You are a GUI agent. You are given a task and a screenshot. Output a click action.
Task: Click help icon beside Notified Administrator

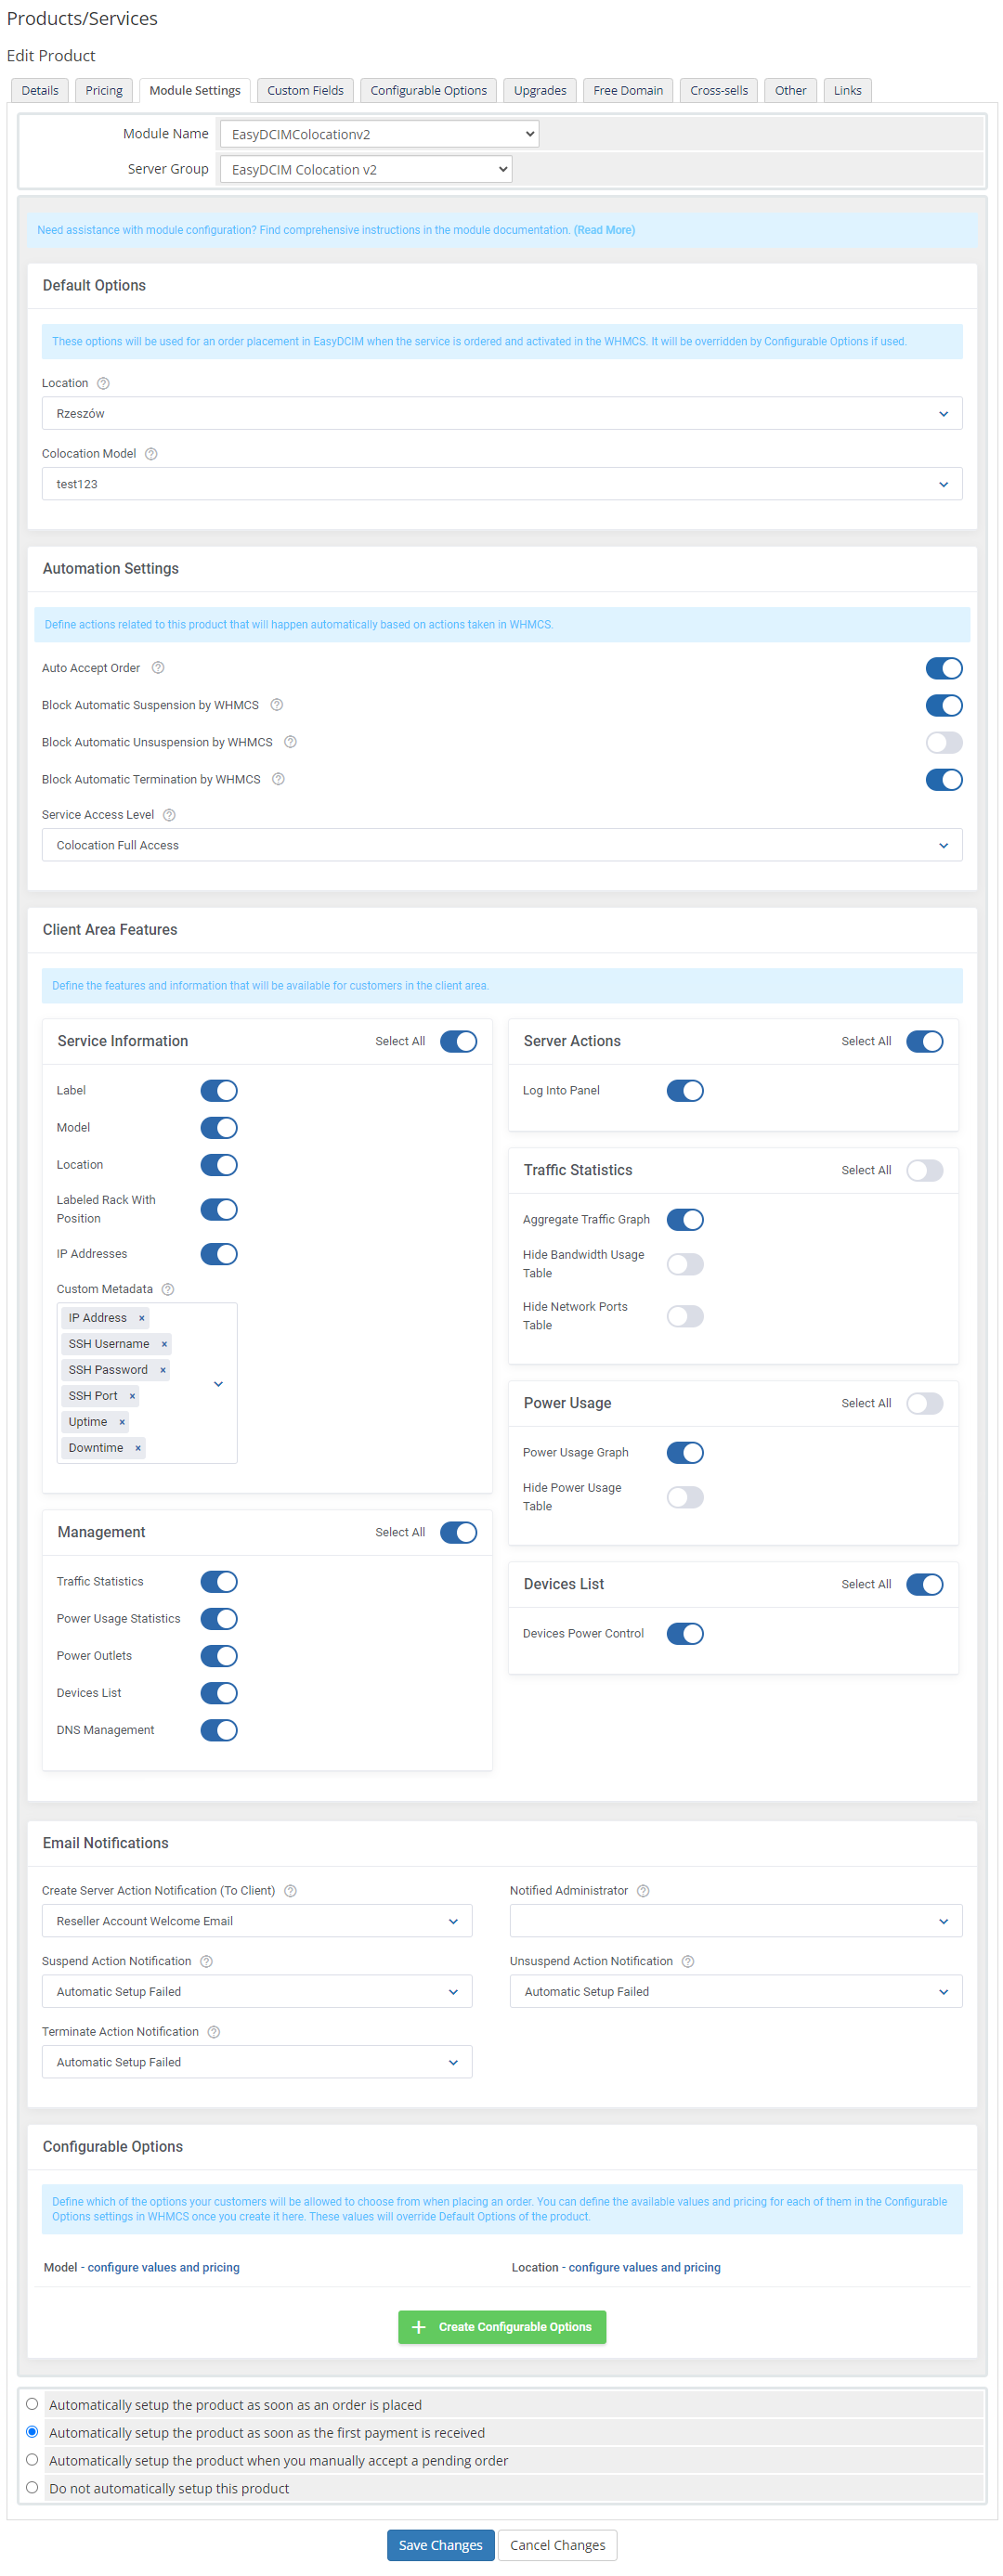[x=643, y=1891]
